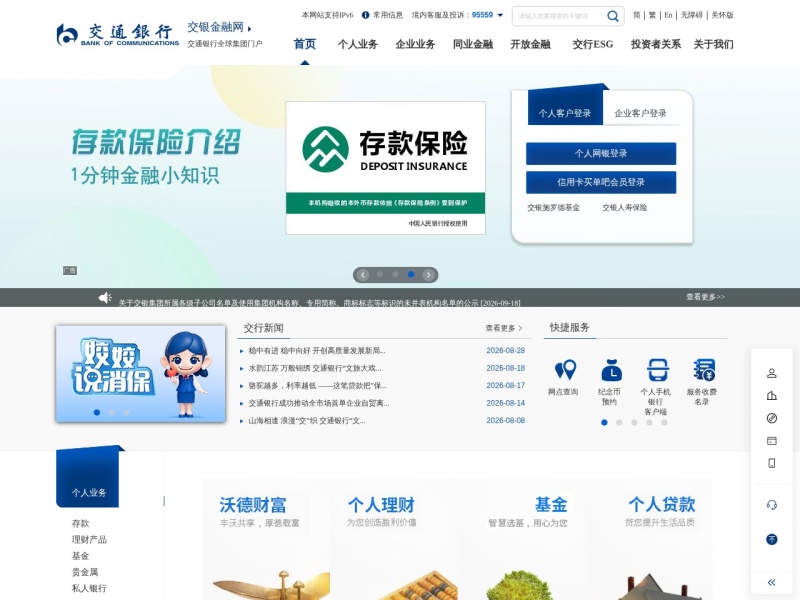This screenshot has height=600, width=800.
Task: Expand the 95559 hotline dropdown arrow
Action: (x=500, y=15)
